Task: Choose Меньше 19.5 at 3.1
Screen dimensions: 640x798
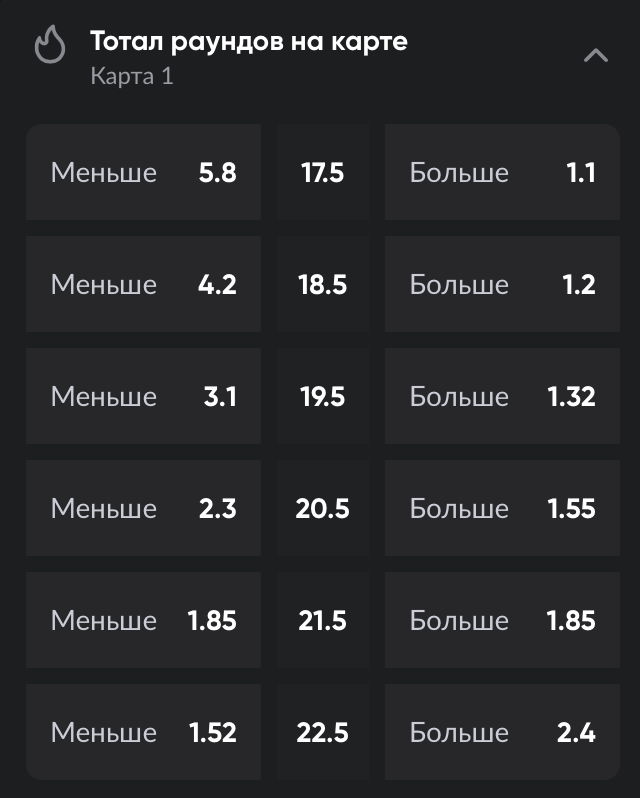Action: pos(143,397)
